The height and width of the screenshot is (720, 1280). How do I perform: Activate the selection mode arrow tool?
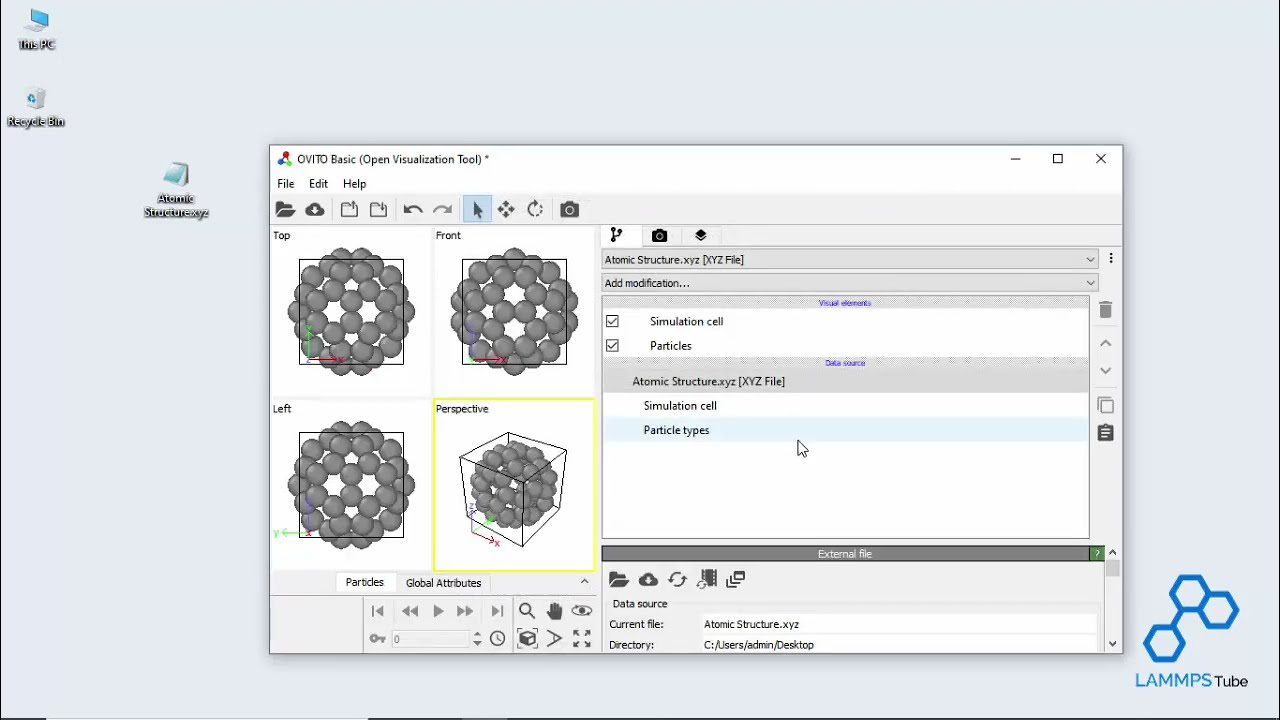(x=477, y=210)
